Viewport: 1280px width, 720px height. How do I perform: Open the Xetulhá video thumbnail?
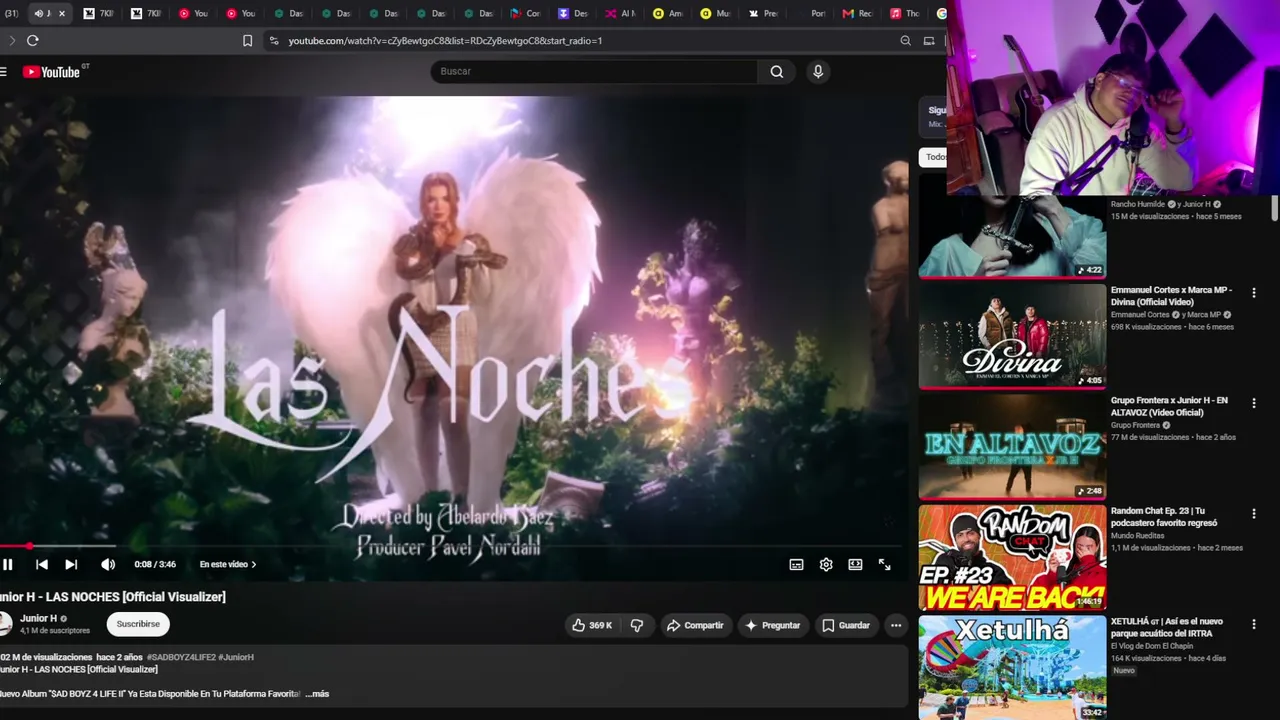1012,667
